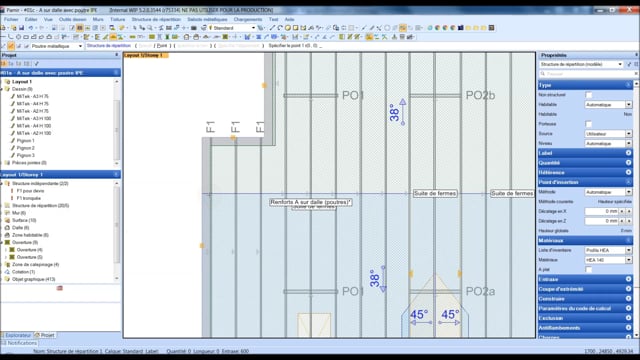Click the Undo arrow icon
This screenshot has width=640, height=360.
[31, 28]
